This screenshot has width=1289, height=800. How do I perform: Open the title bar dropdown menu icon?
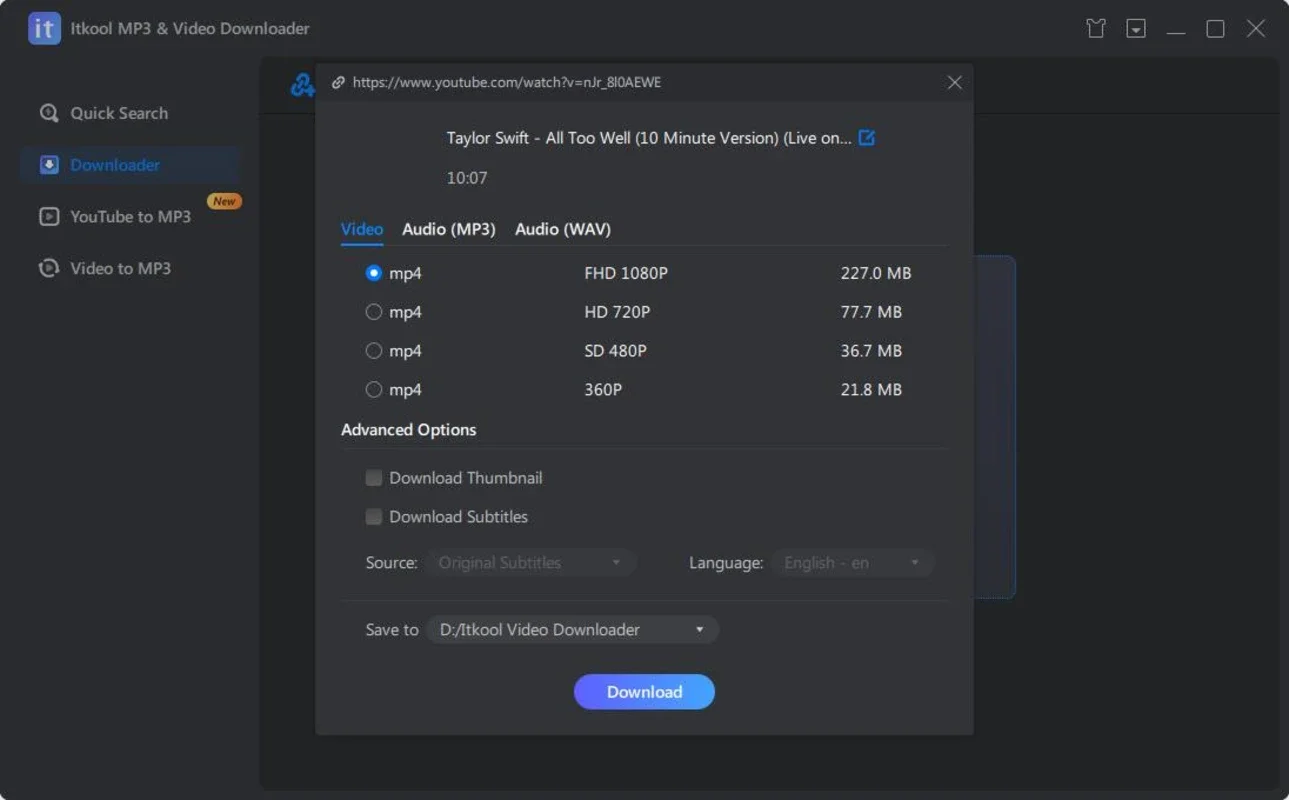1136,29
